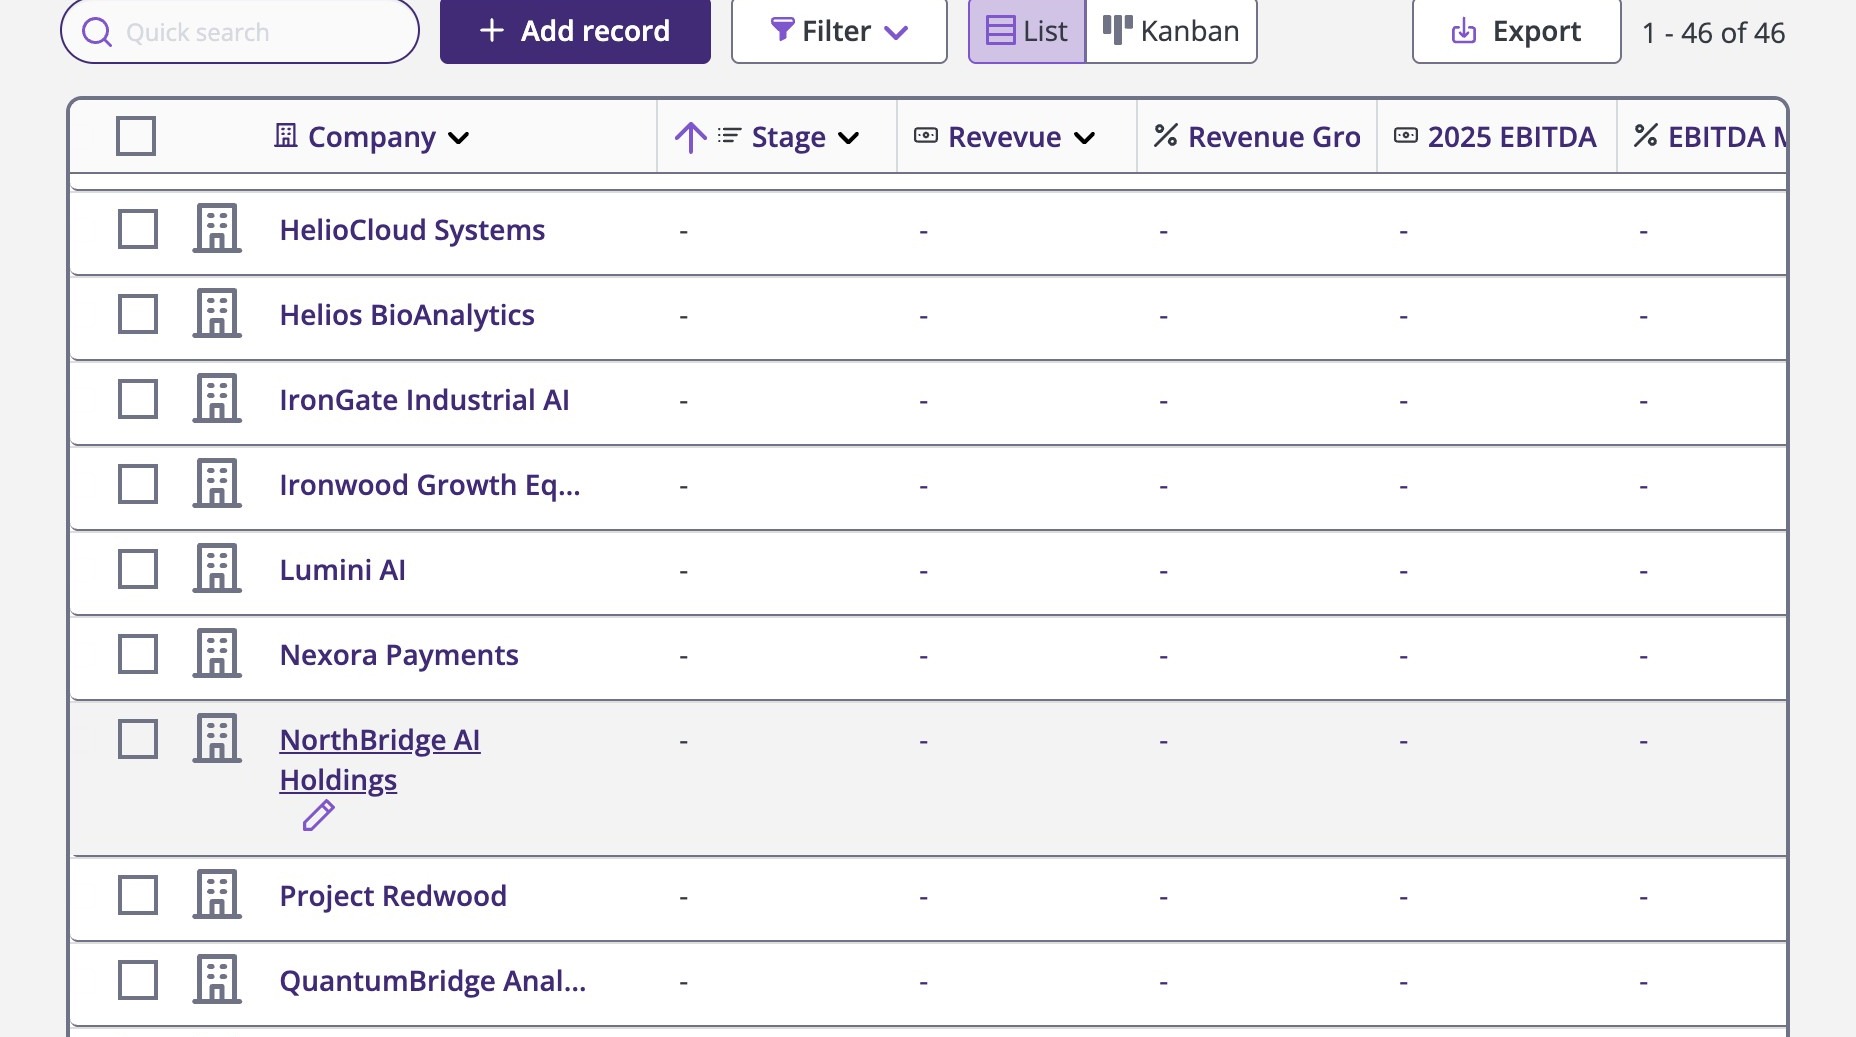
Task: Tick the select-all checkbox in table header
Action: click(136, 136)
